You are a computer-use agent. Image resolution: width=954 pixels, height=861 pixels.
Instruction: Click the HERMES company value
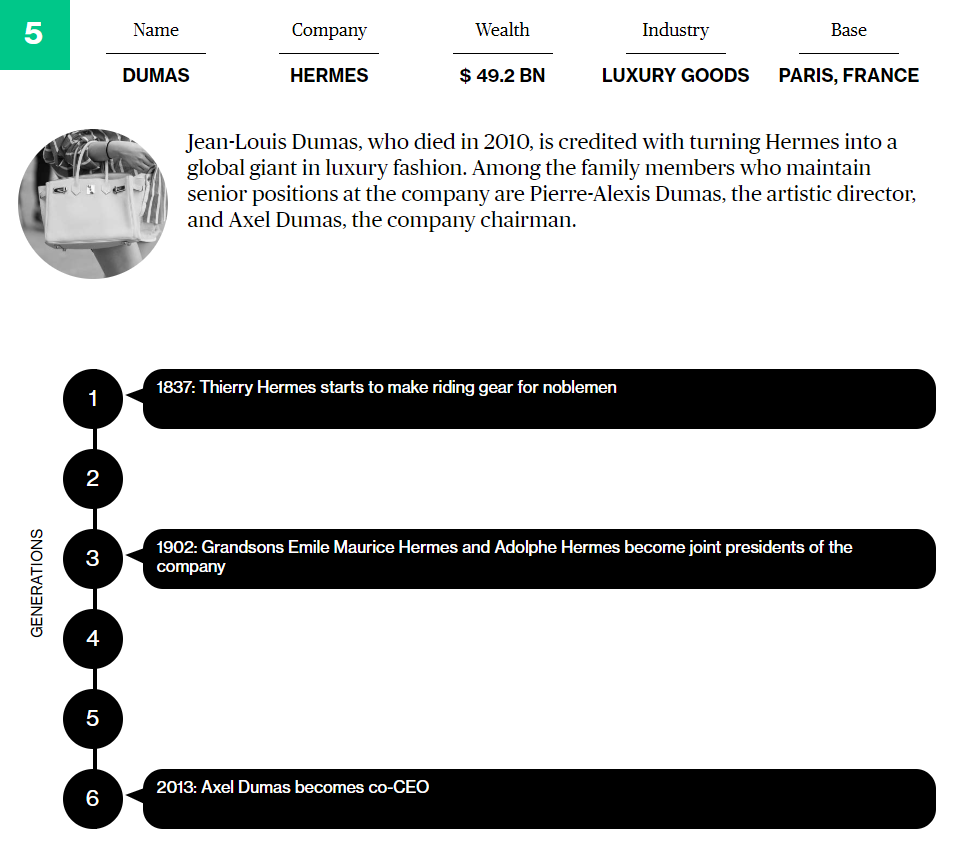329,75
